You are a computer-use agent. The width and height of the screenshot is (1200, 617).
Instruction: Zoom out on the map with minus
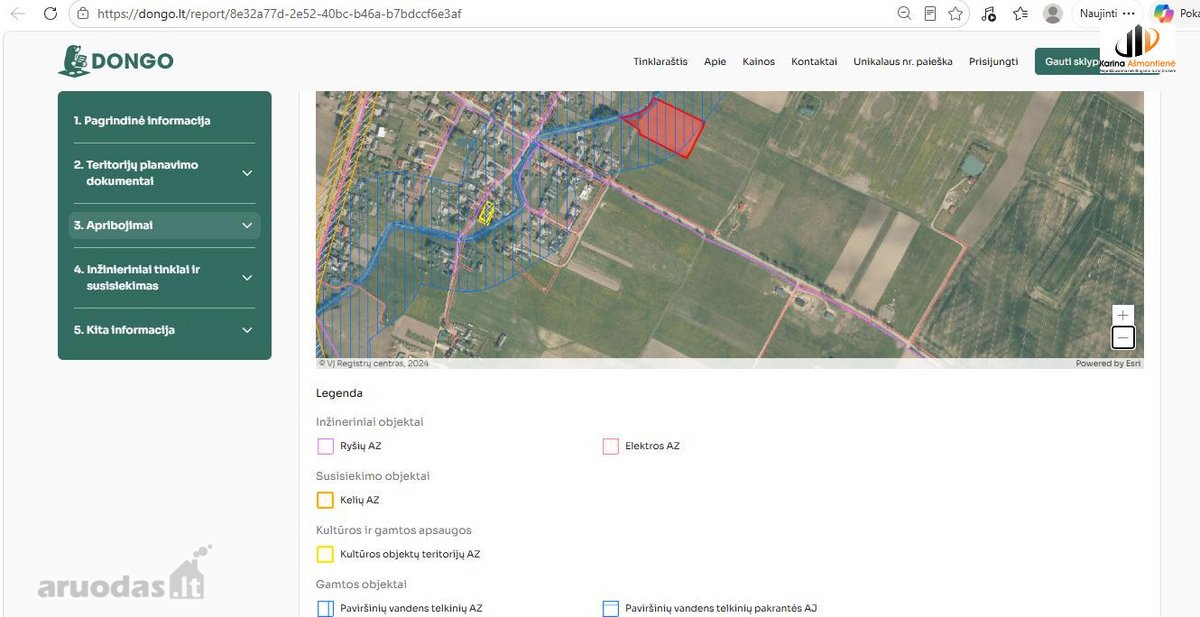pyautogui.click(x=1123, y=337)
